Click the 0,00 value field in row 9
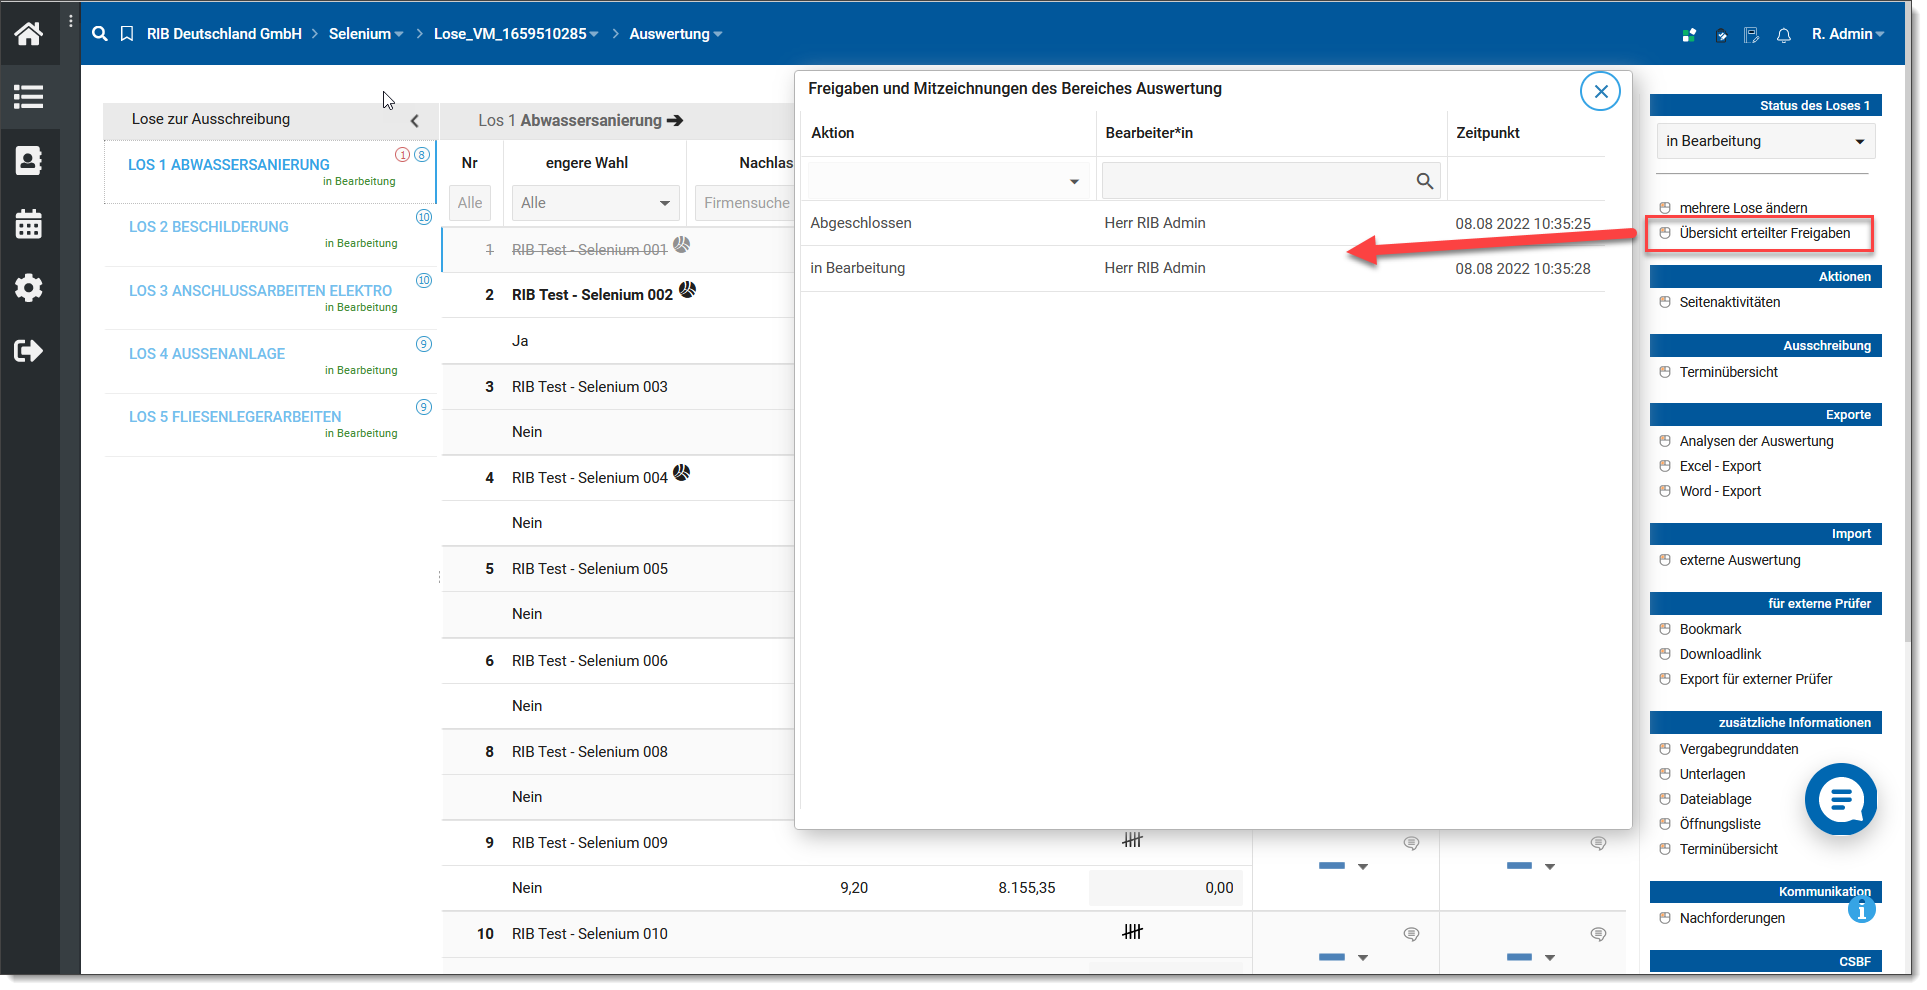 pos(1165,888)
